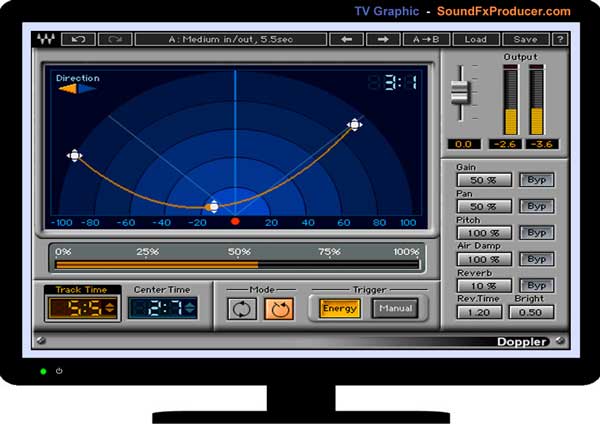Viewport: 600px width, 424px height.
Task: Go to previous preset arrow
Action: (x=346, y=39)
